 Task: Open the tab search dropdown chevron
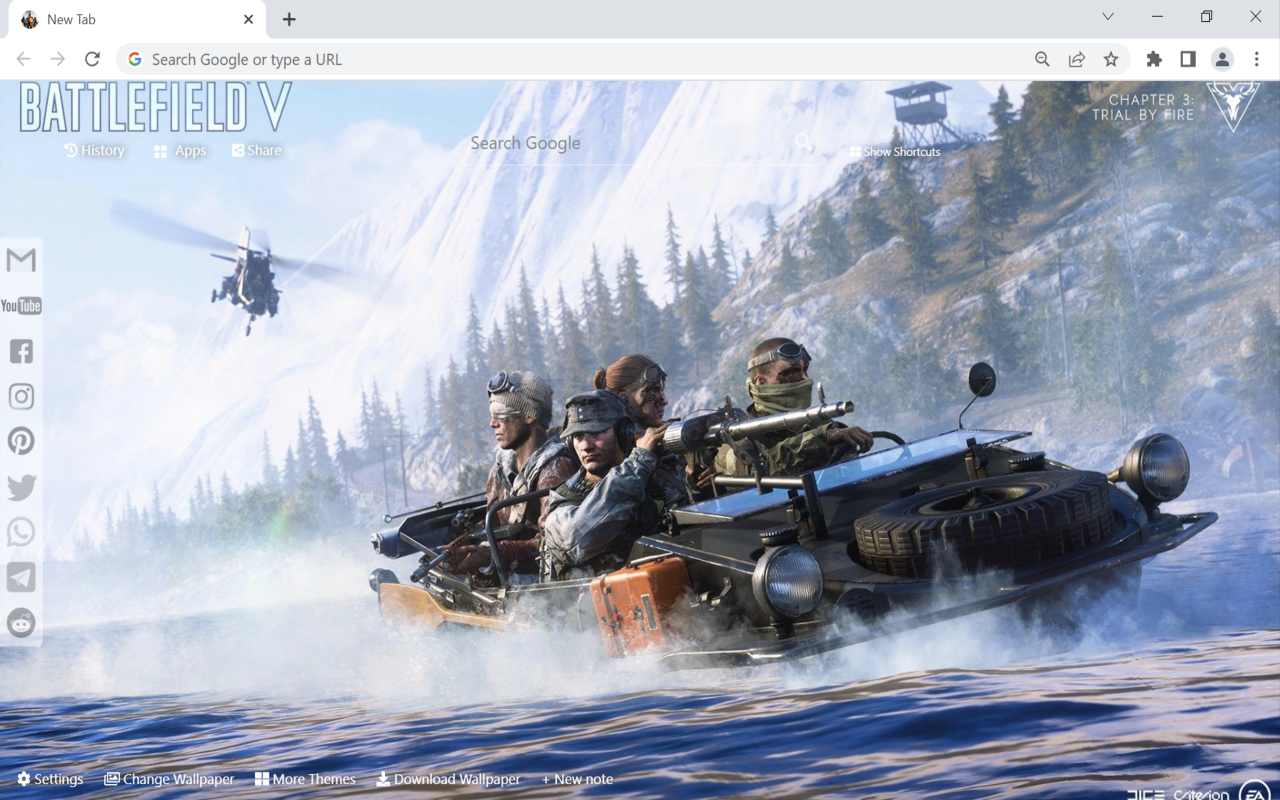pyautogui.click(x=1108, y=17)
